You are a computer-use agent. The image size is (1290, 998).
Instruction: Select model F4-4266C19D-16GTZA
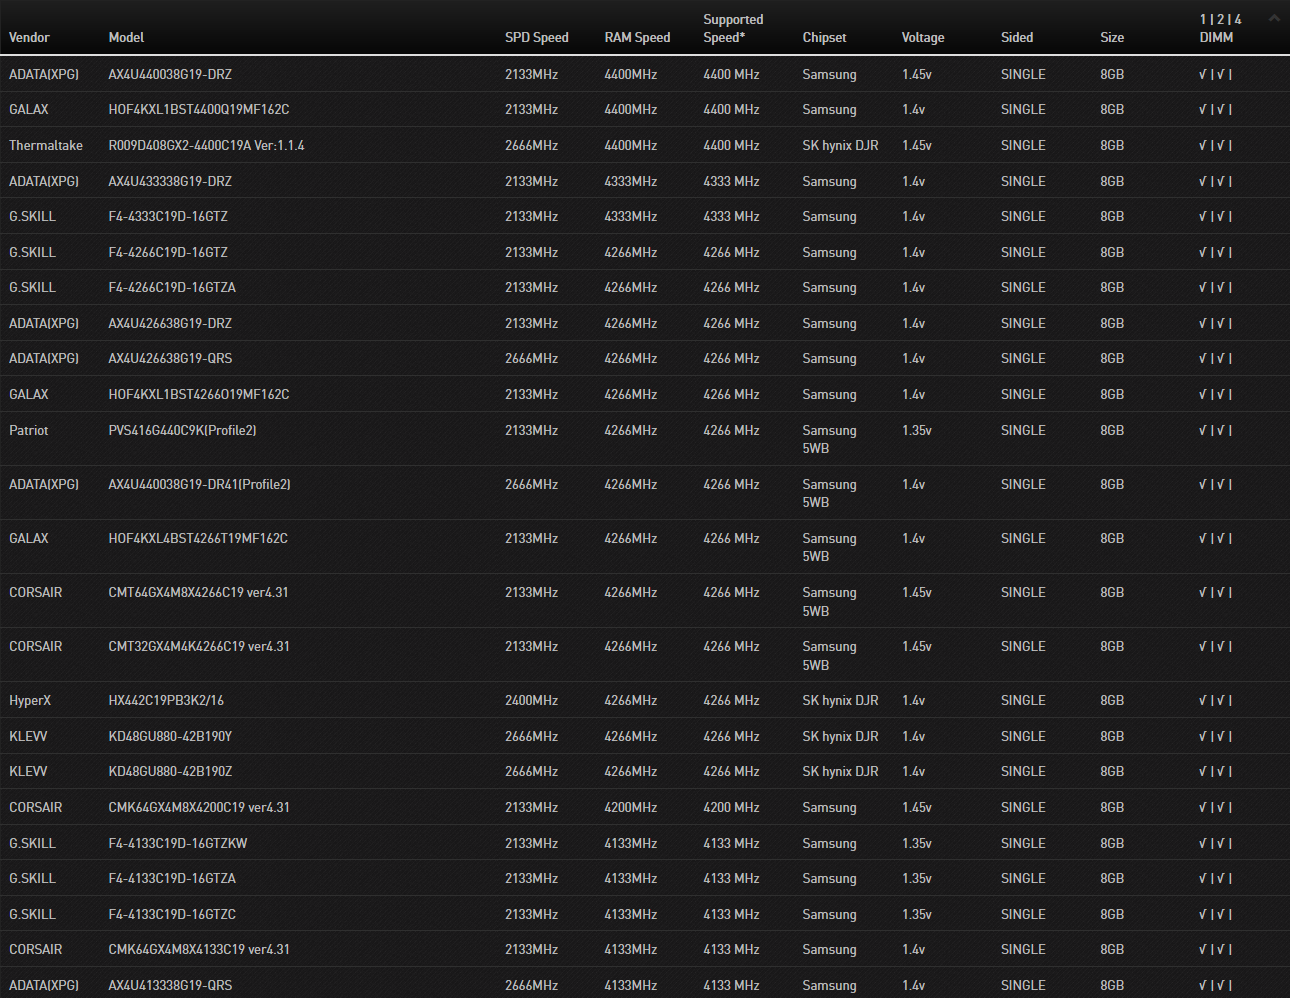click(x=172, y=288)
